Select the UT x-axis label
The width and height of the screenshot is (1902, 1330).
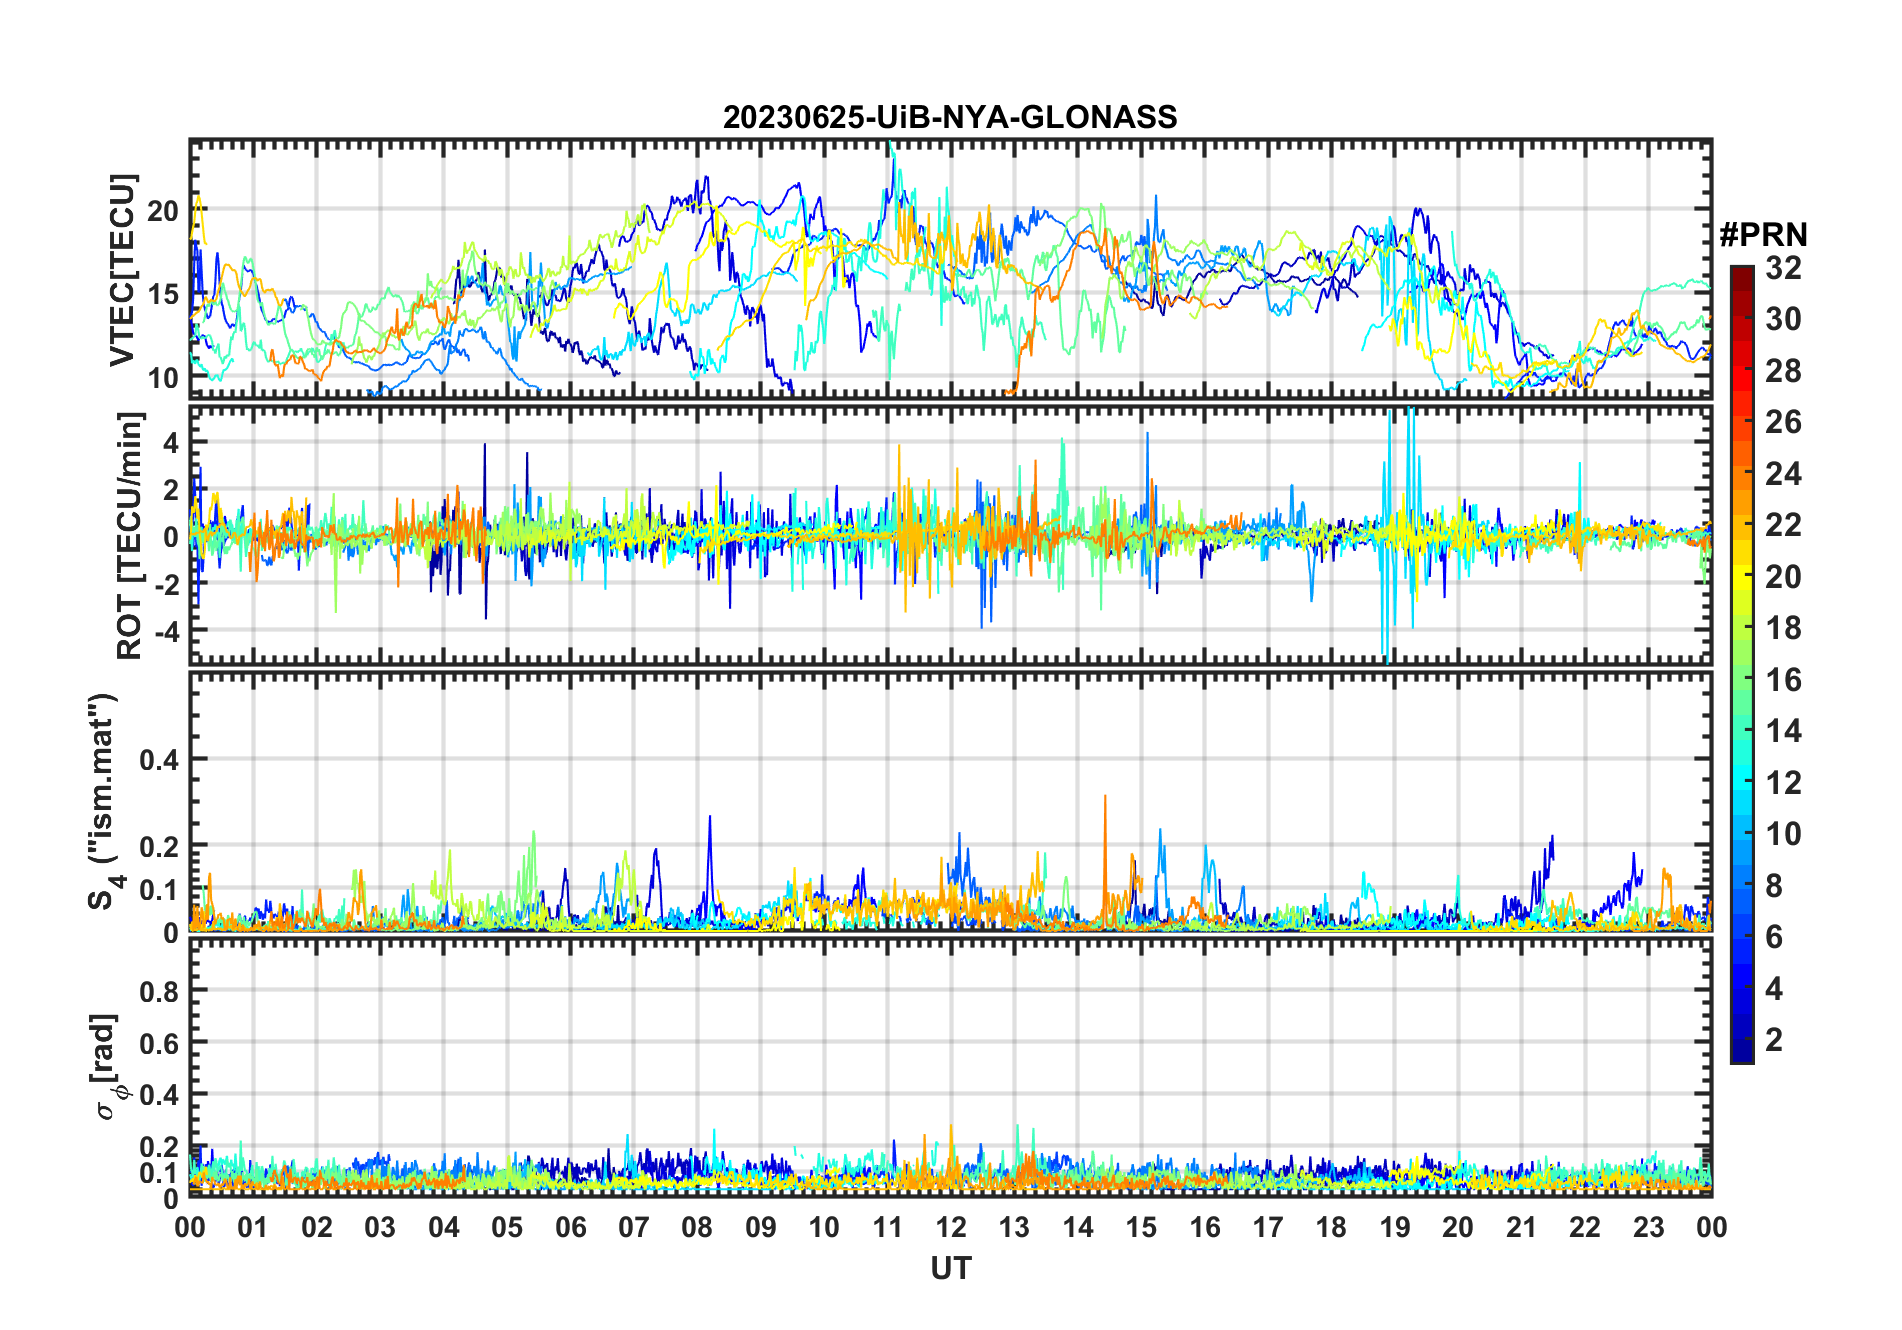[950, 1268]
